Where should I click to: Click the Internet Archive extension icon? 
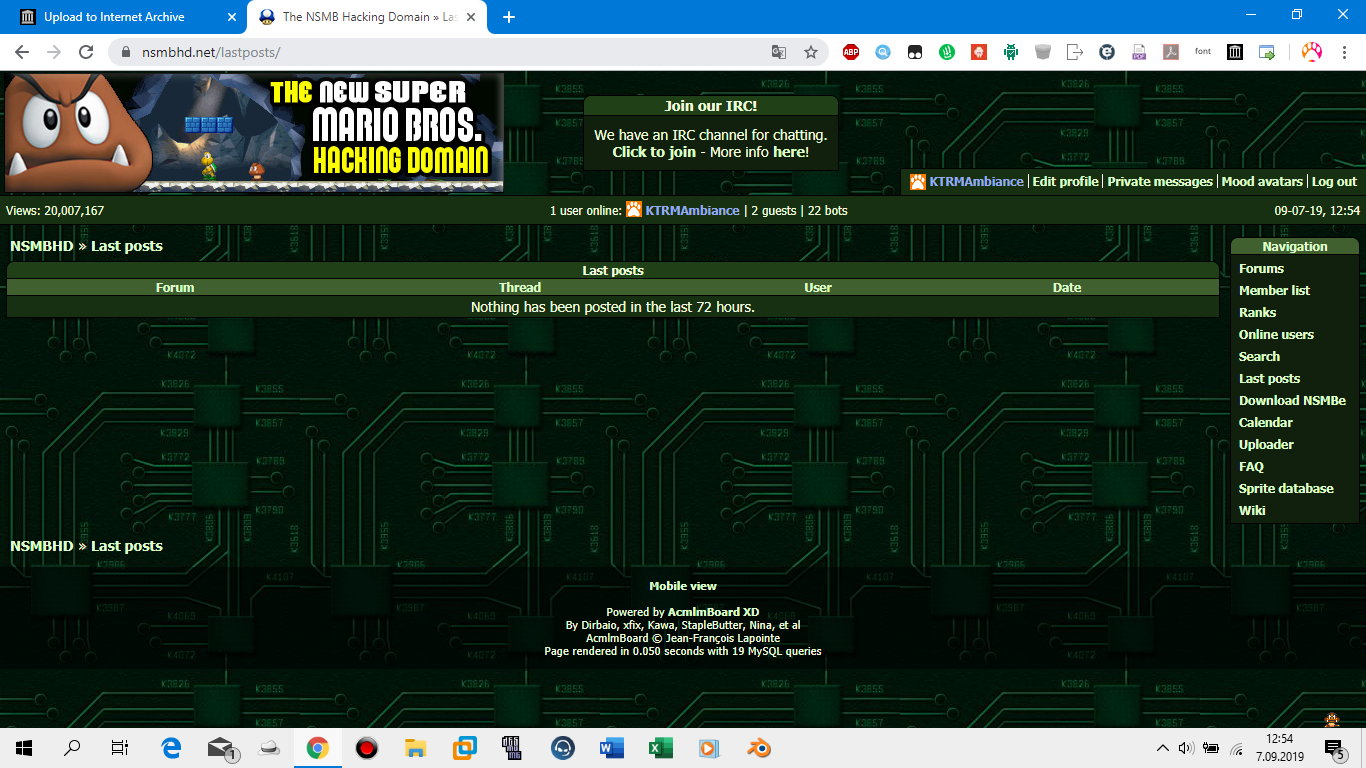(x=1235, y=52)
